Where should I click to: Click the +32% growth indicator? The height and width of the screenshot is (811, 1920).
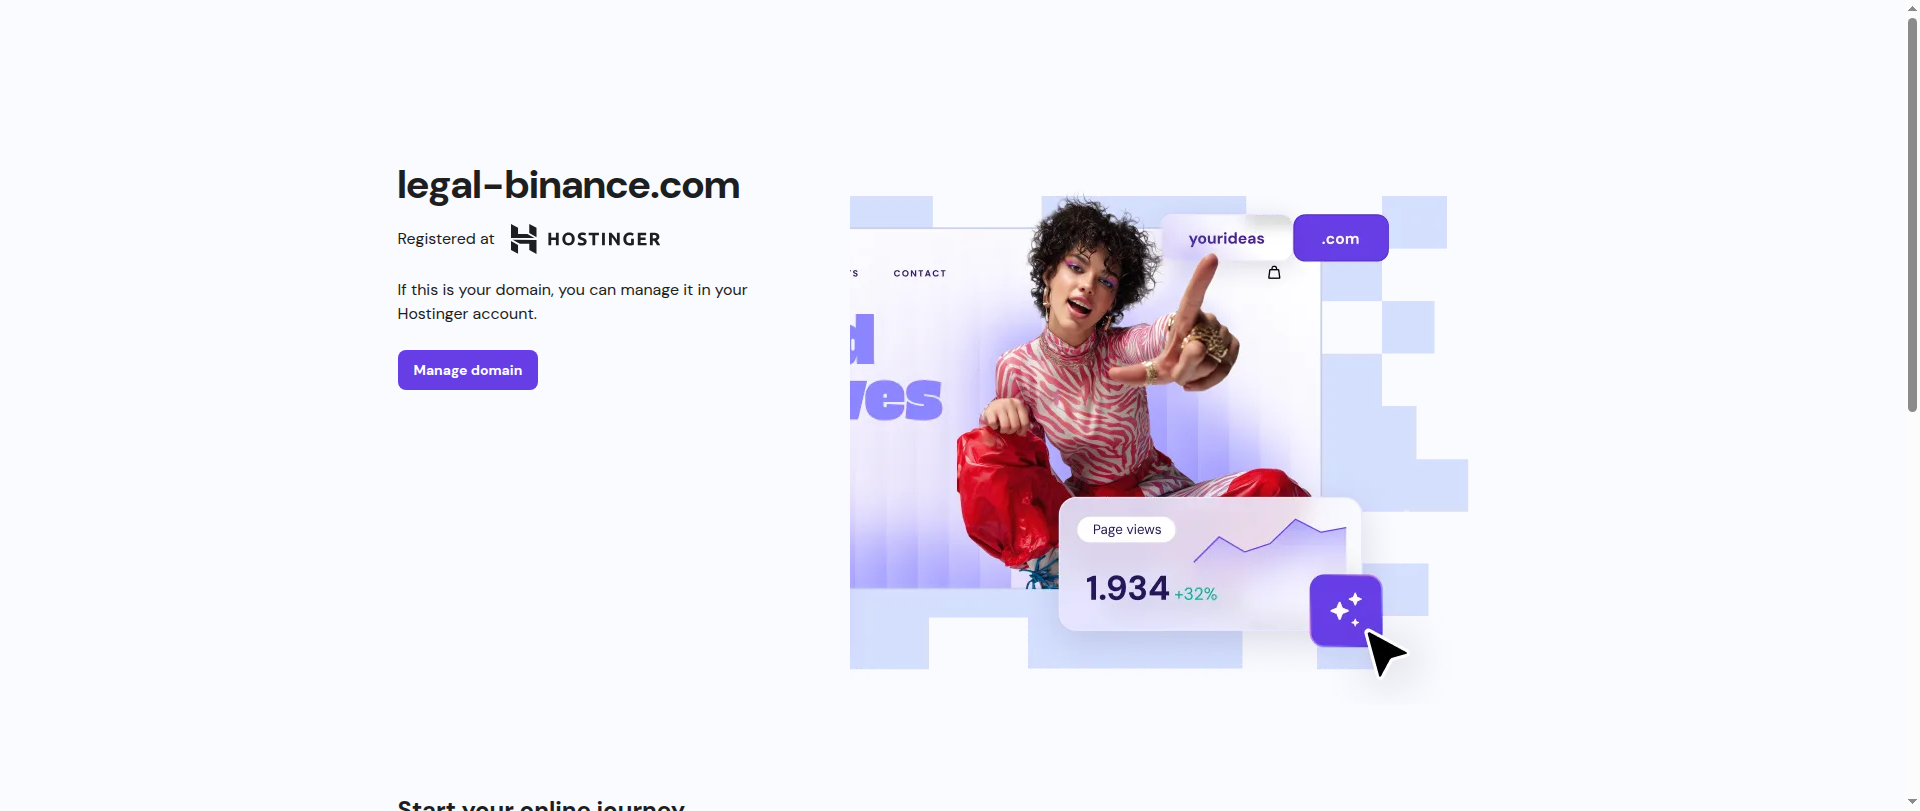point(1196,594)
